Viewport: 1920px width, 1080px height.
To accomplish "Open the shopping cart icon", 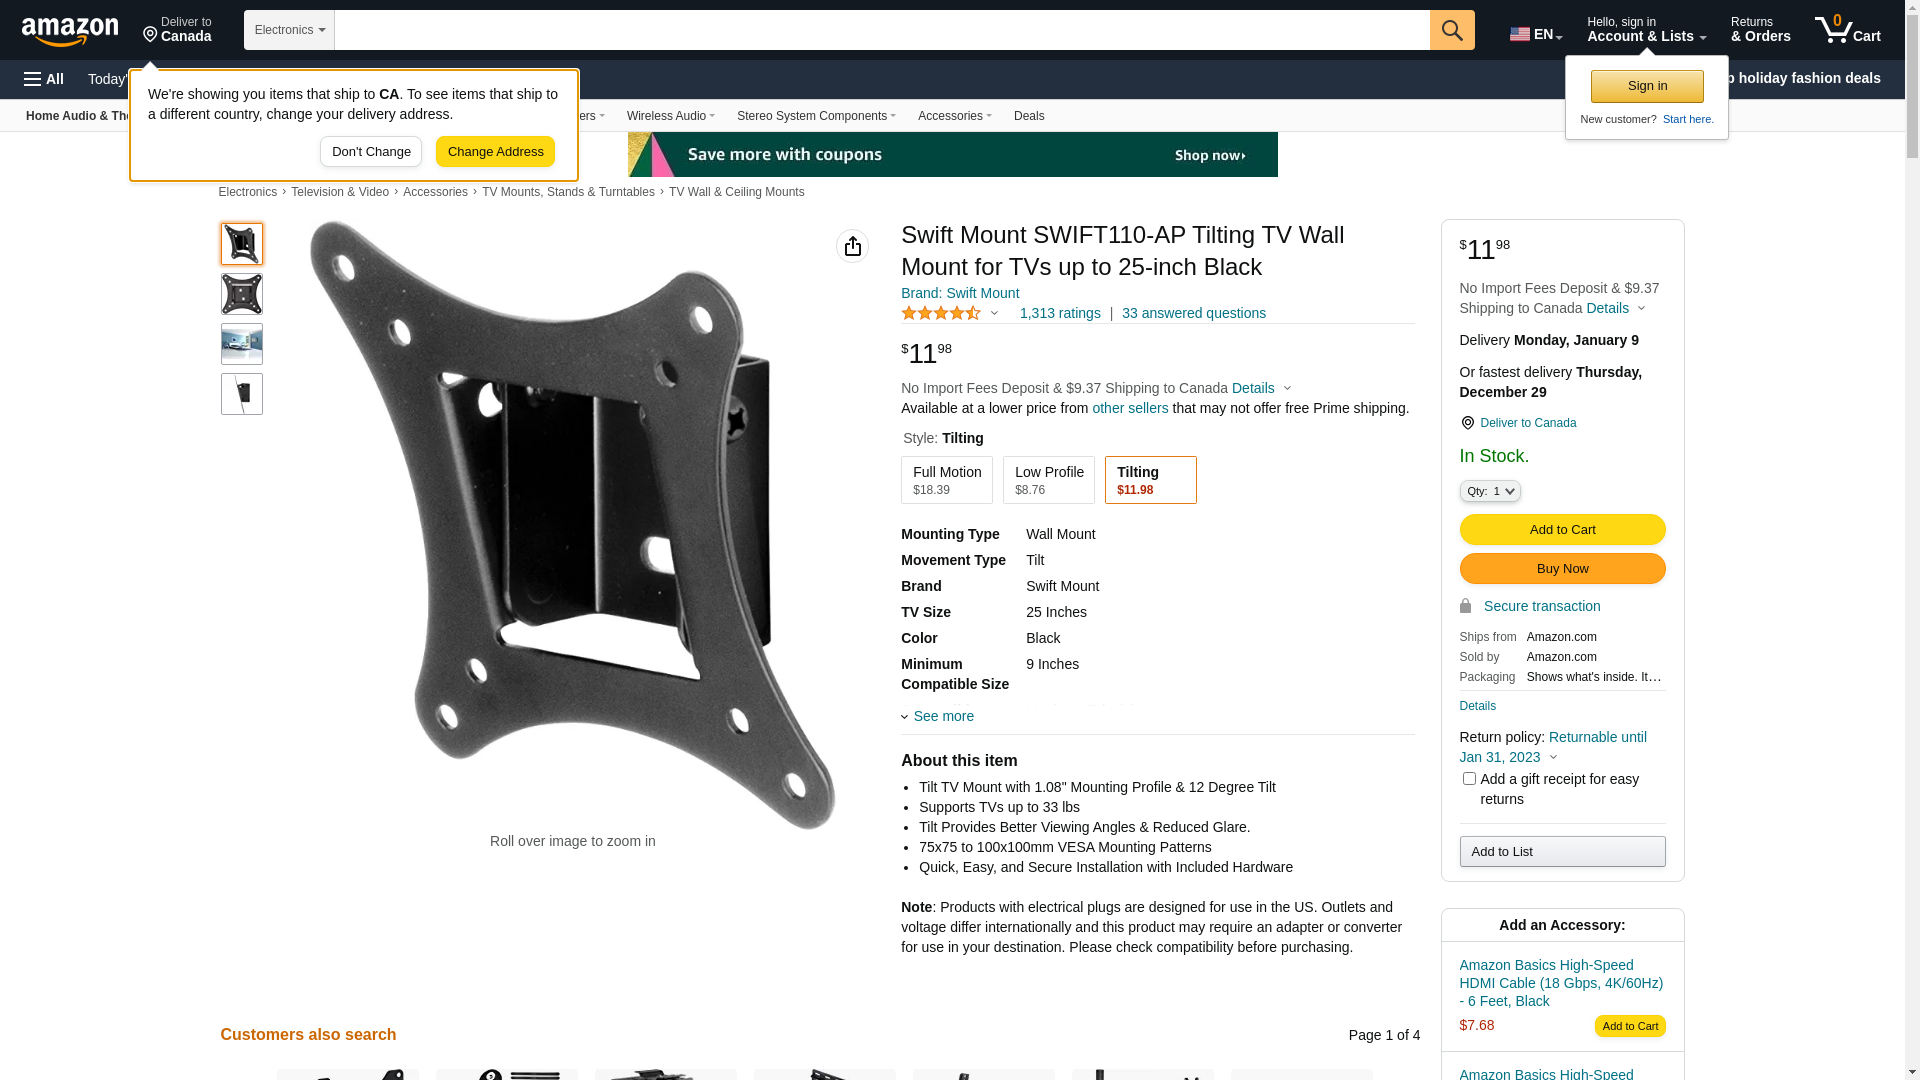I will [1847, 30].
